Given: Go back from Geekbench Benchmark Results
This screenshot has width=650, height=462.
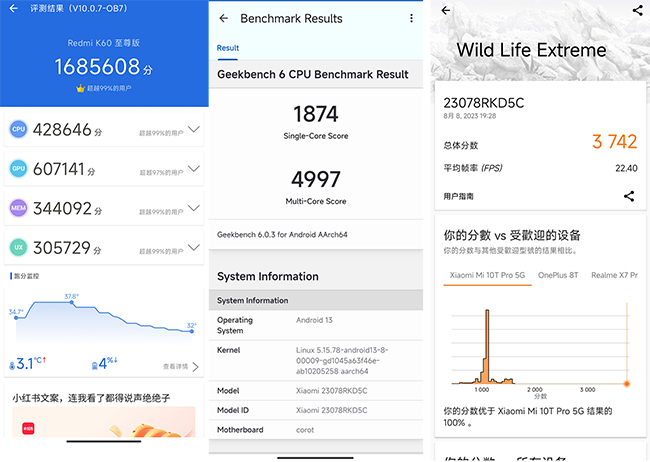Looking at the screenshot, I should (224, 18).
